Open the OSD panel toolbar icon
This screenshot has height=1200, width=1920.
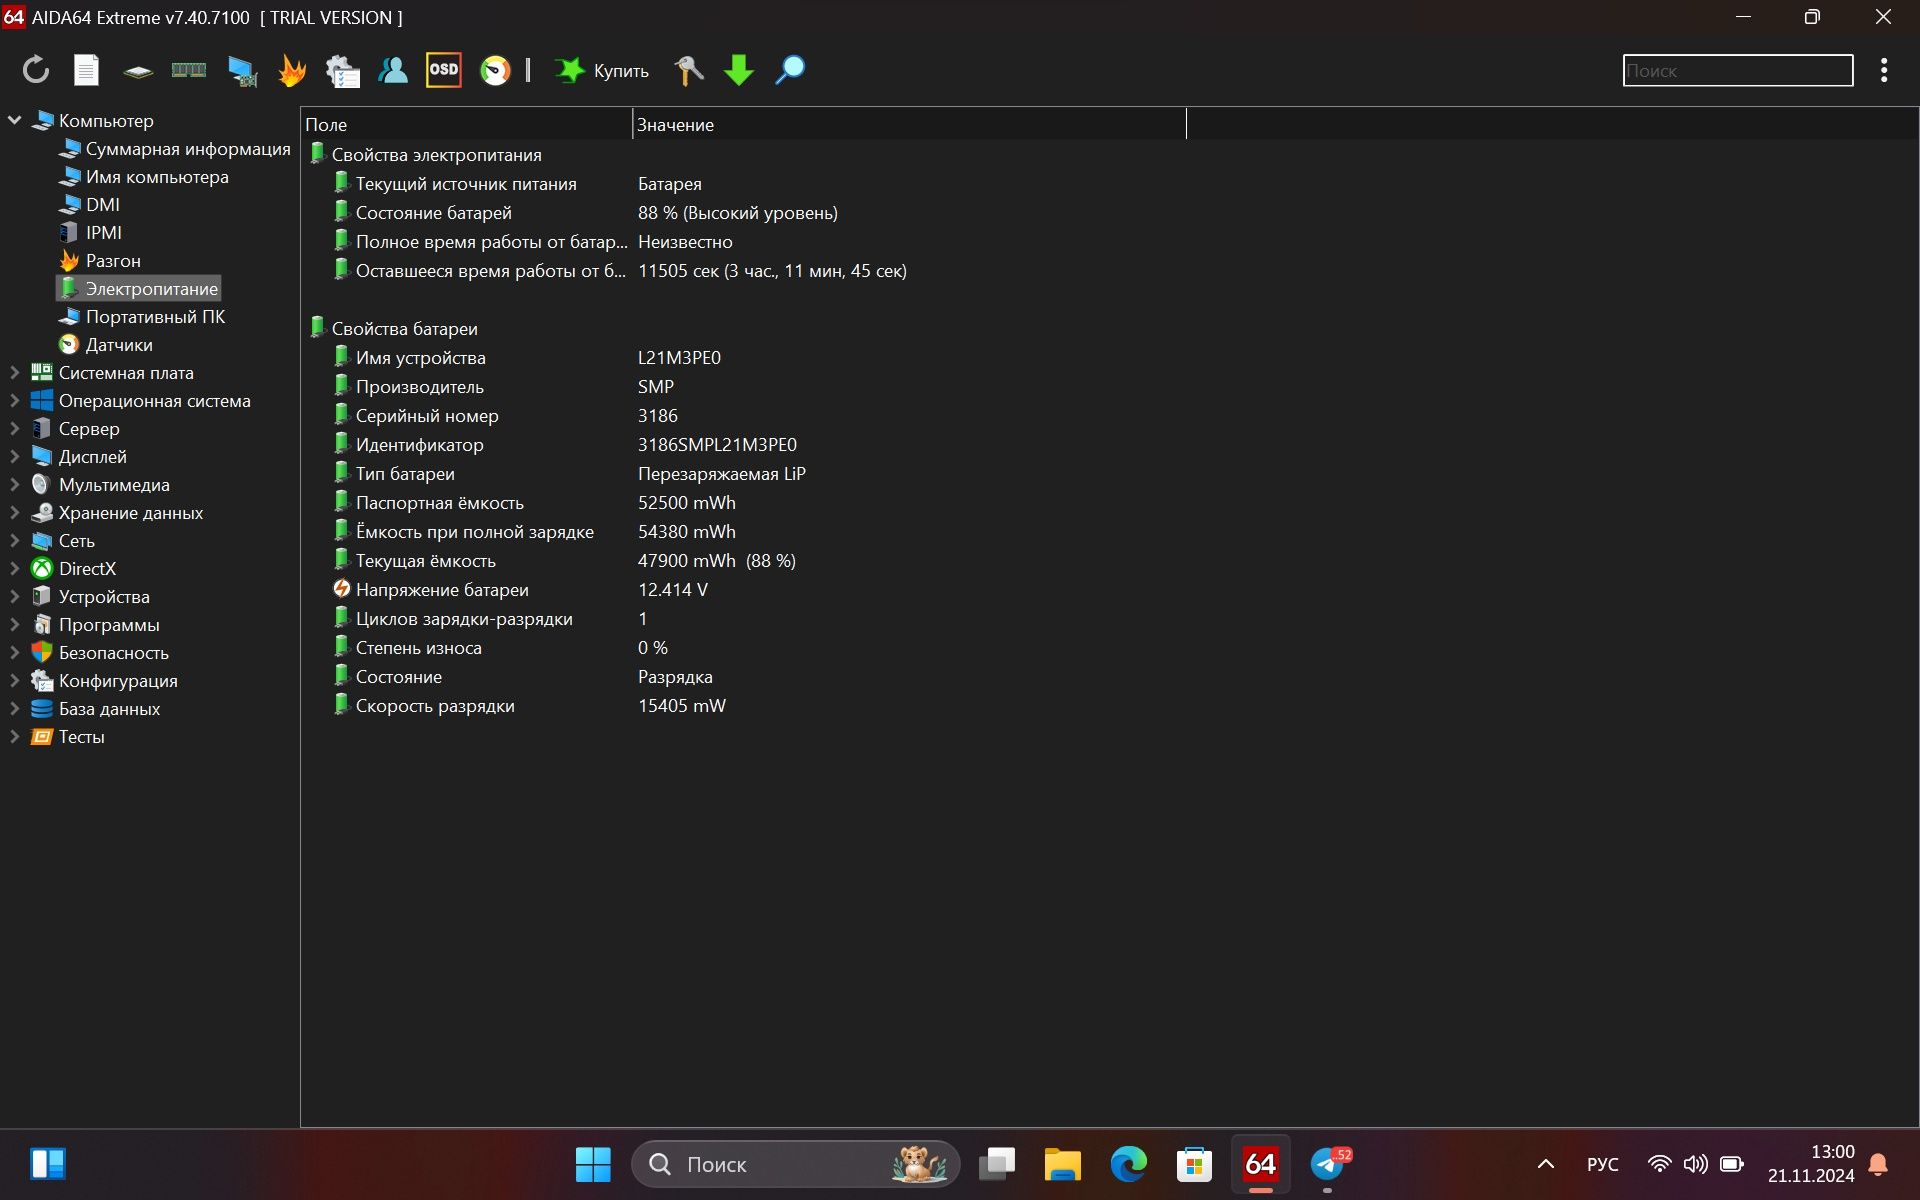444,70
